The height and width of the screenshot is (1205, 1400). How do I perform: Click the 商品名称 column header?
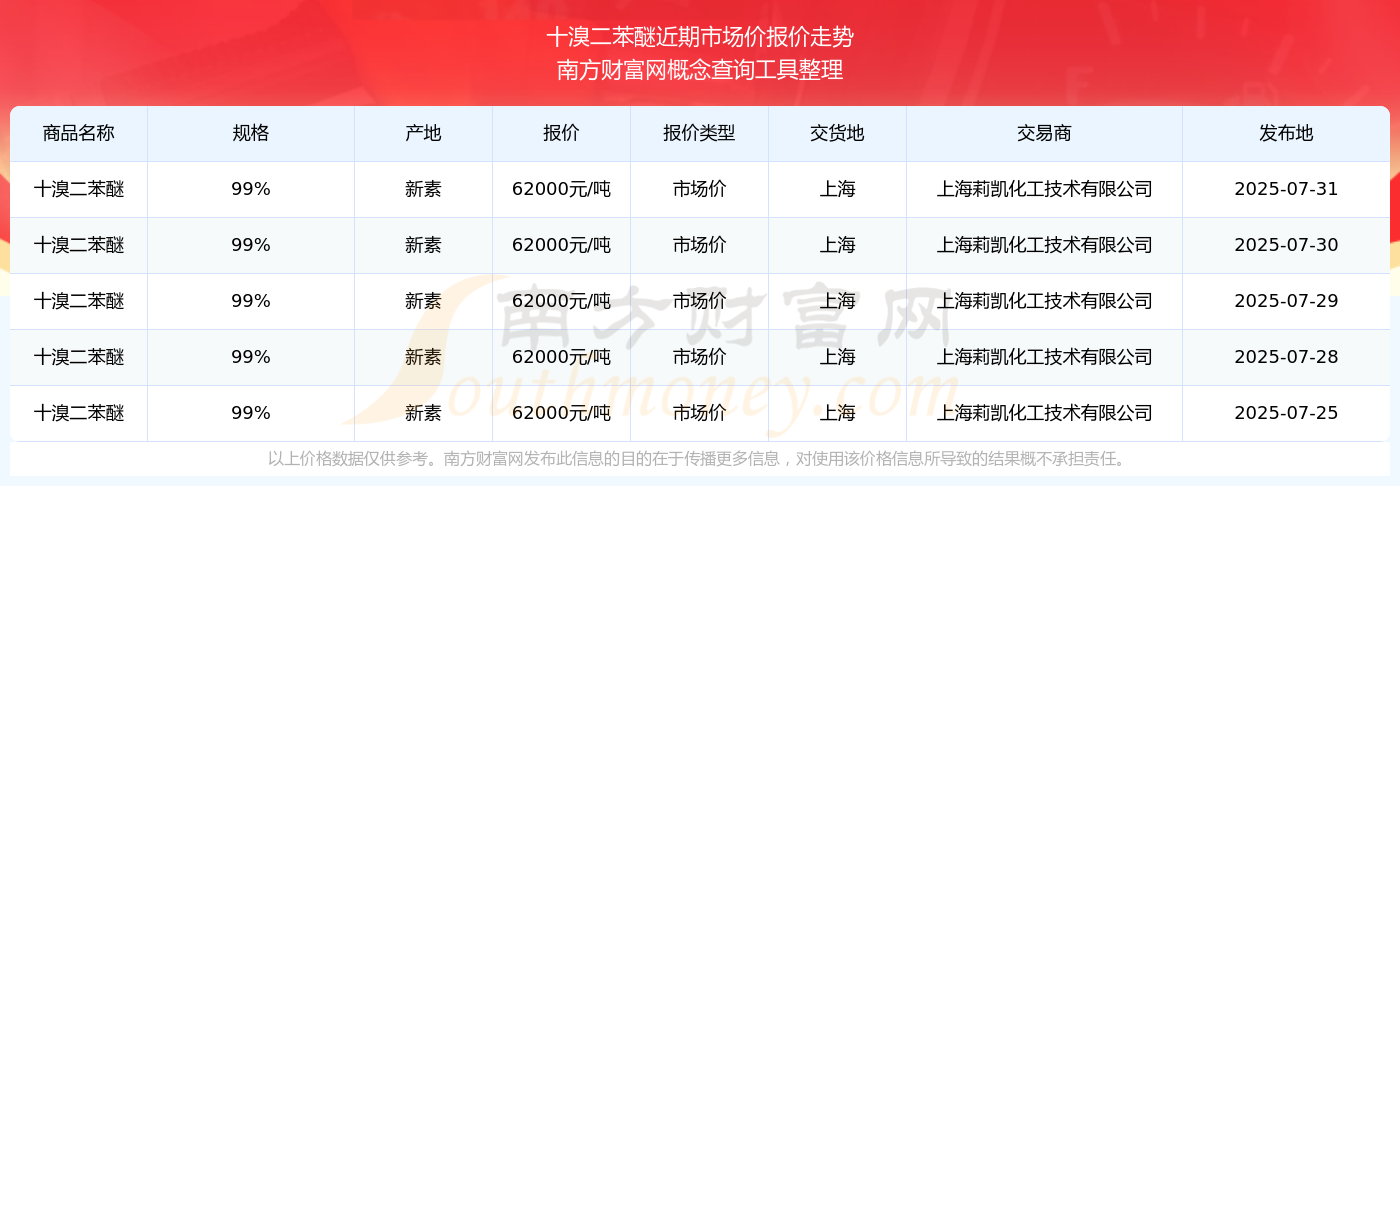coord(79,133)
